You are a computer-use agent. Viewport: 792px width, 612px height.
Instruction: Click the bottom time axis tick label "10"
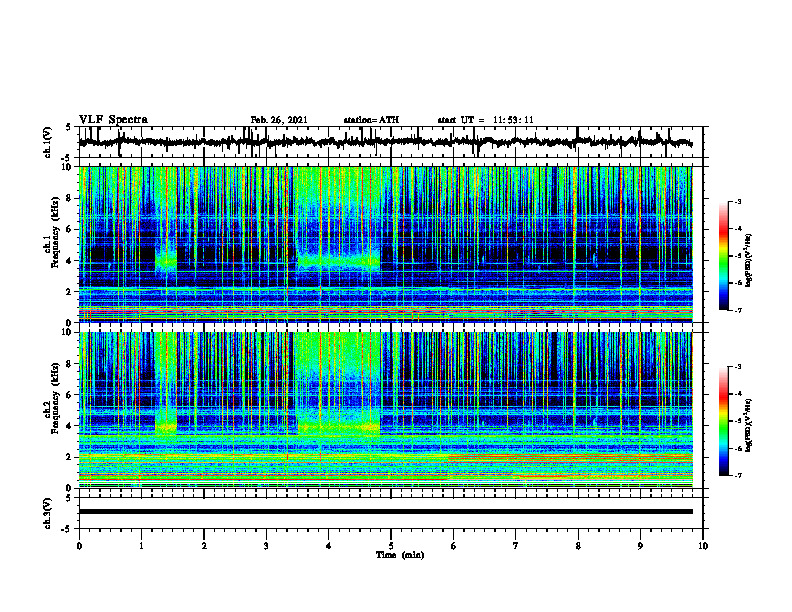(703, 546)
